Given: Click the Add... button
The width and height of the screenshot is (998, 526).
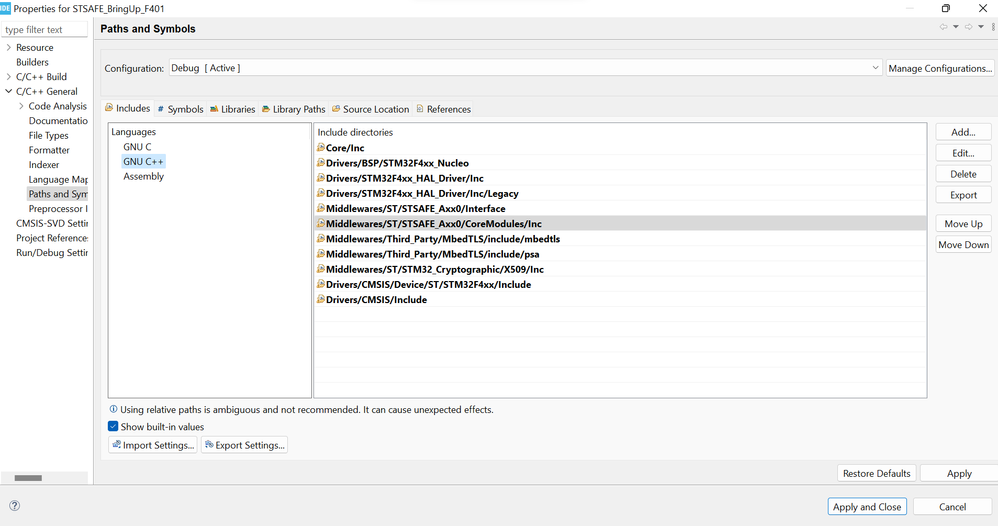Looking at the screenshot, I should point(963,132).
